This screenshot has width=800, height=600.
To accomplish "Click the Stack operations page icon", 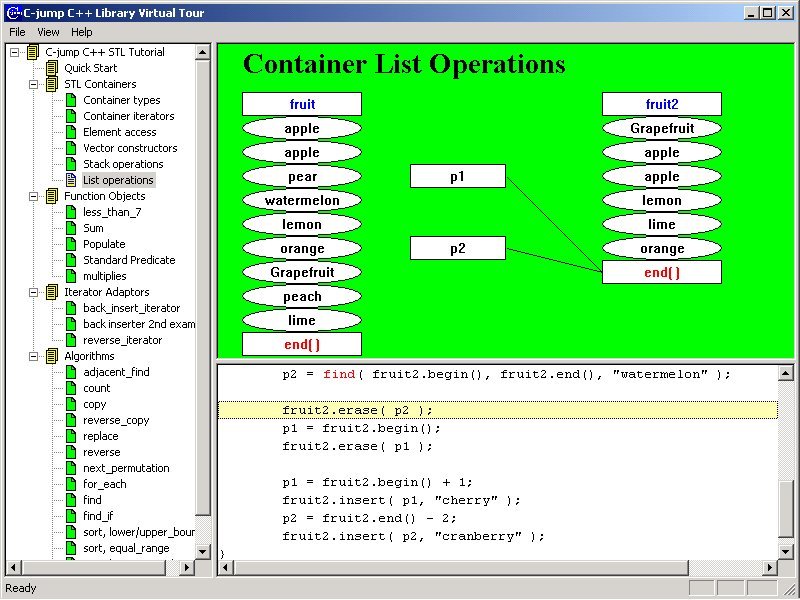I will coord(71,164).
